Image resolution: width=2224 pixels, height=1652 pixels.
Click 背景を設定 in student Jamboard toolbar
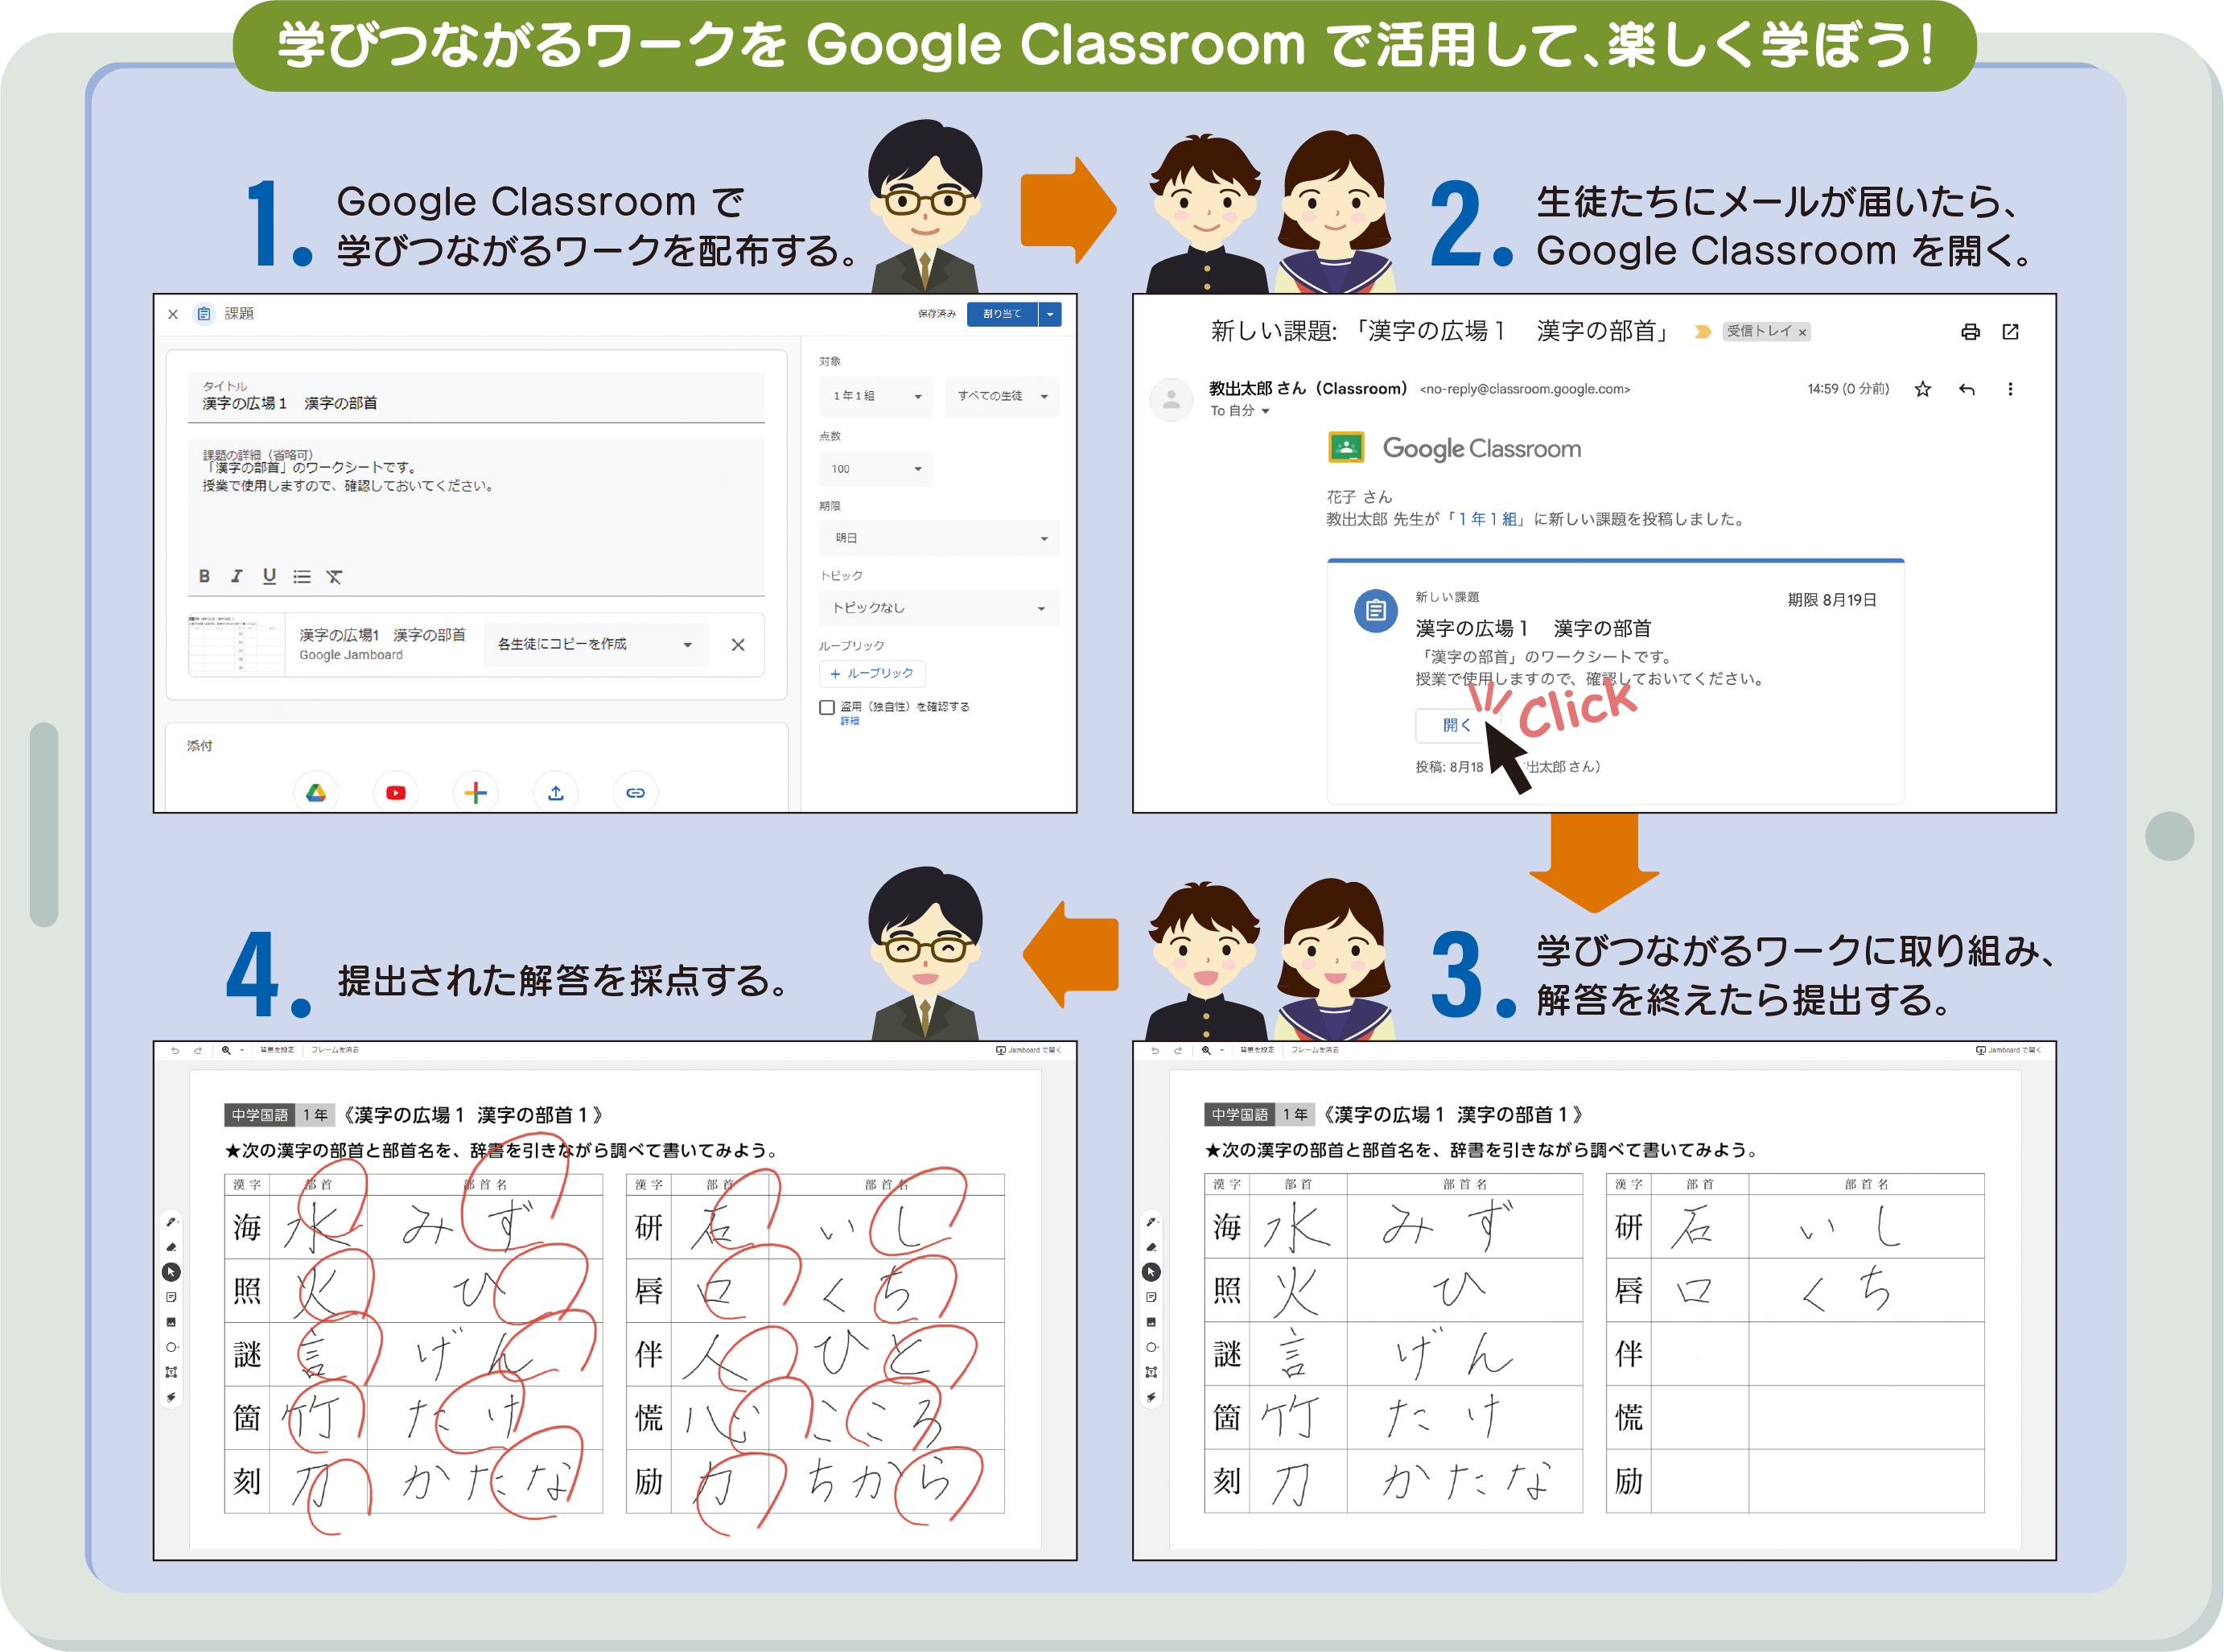1257,1050
